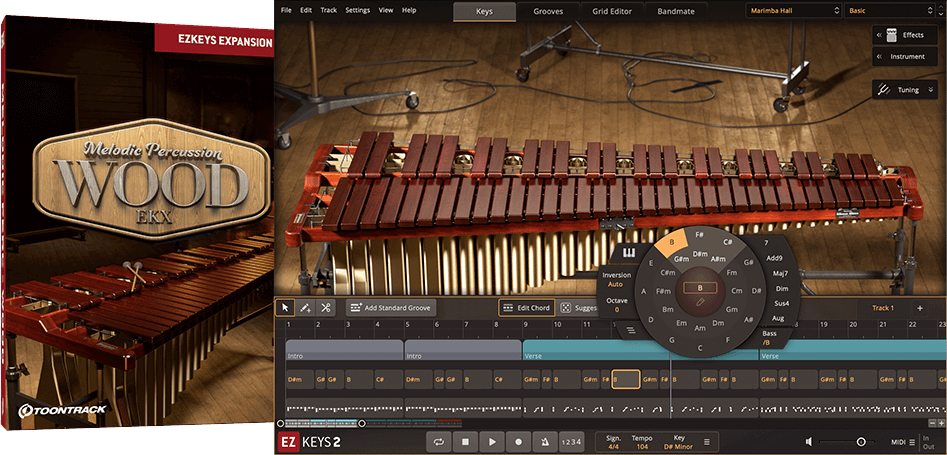Click the Effects pedal icon

point(891,35)
